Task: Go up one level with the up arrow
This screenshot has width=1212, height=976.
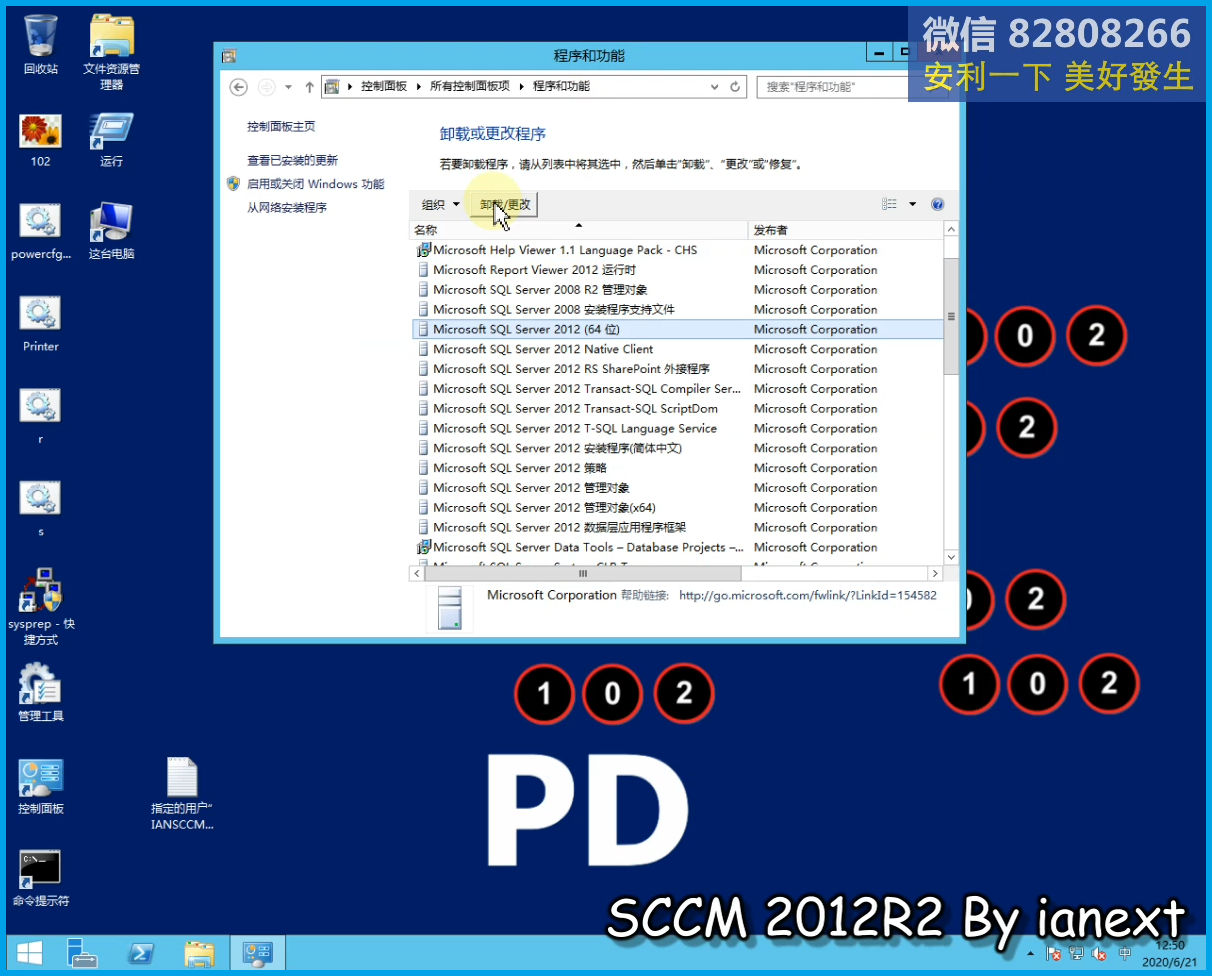Action: pyautogui.click(x=310, y=87)
